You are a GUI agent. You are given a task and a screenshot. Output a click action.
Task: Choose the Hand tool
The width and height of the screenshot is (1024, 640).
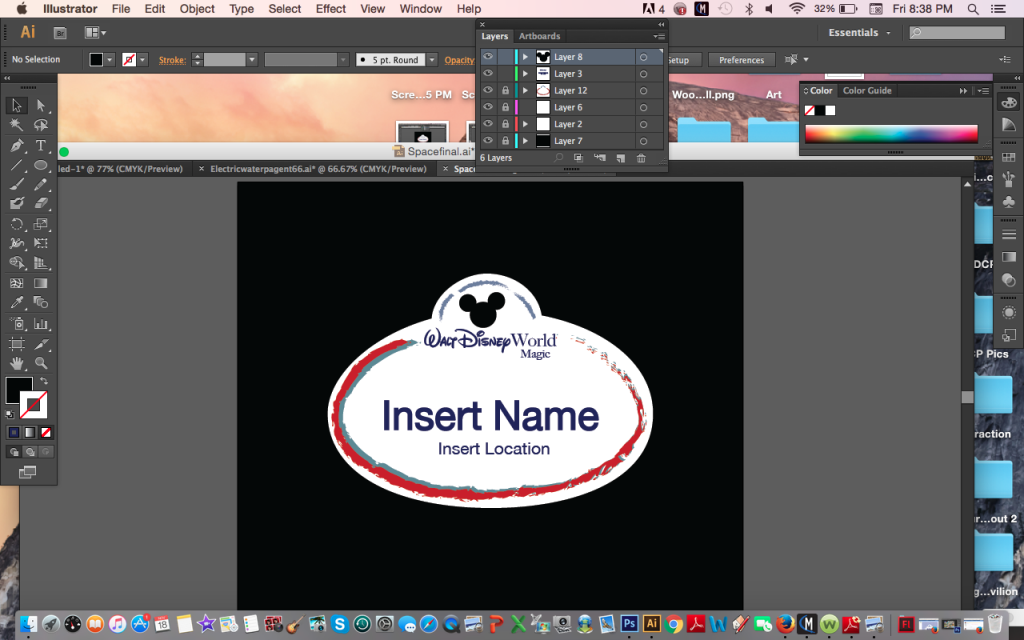click(x=16, y=363)
